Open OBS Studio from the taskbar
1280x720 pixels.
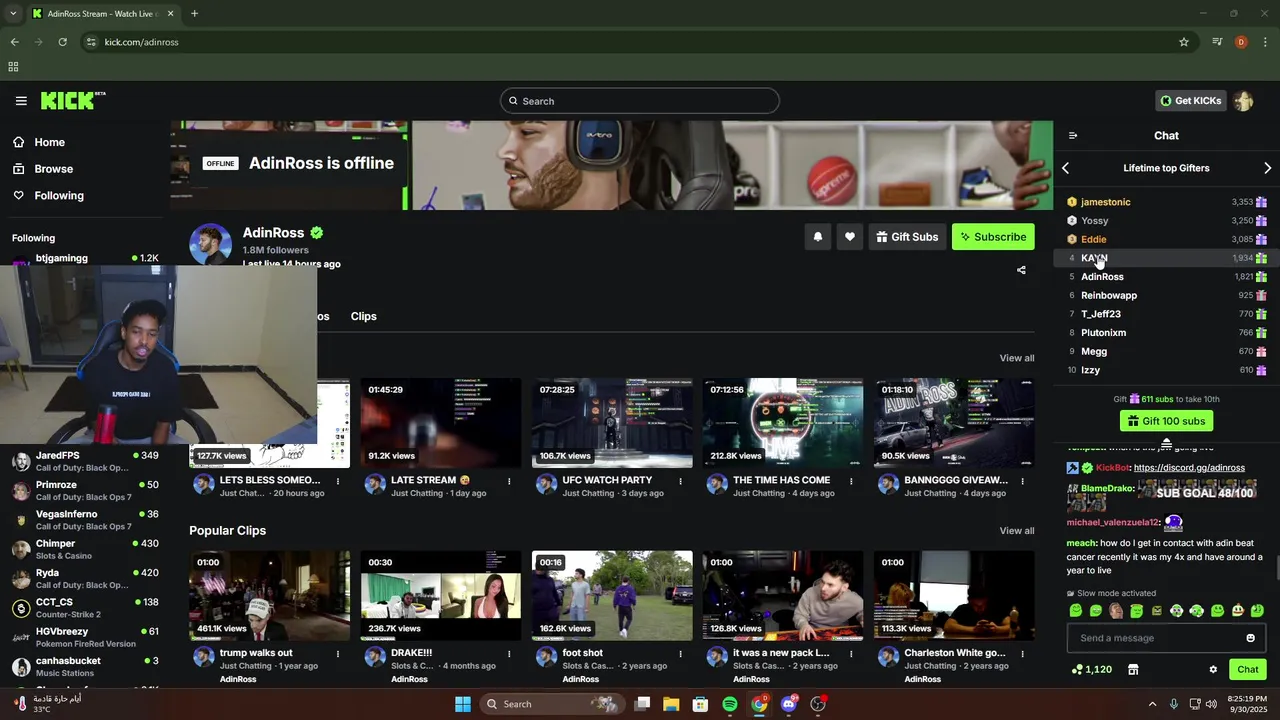pyautogui.click(x=818, y=704)
